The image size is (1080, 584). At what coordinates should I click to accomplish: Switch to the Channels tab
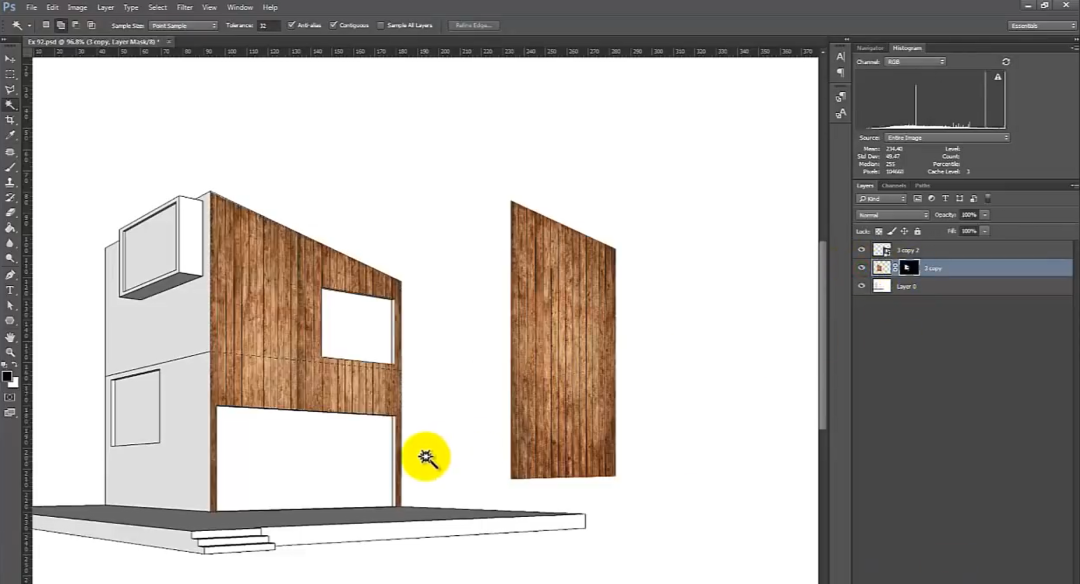pos(894,185)
